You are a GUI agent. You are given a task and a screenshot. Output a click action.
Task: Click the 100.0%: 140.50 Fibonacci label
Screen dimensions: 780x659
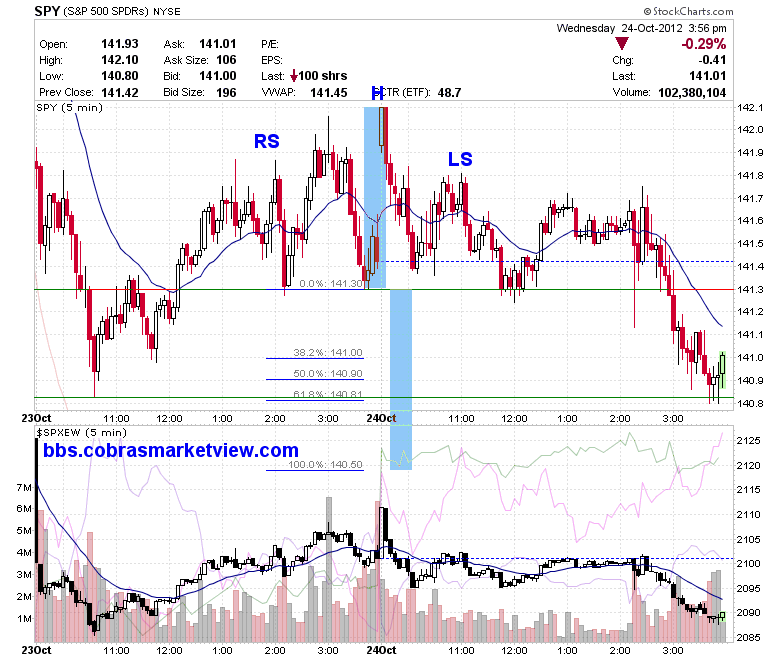[x=326, y=465]
